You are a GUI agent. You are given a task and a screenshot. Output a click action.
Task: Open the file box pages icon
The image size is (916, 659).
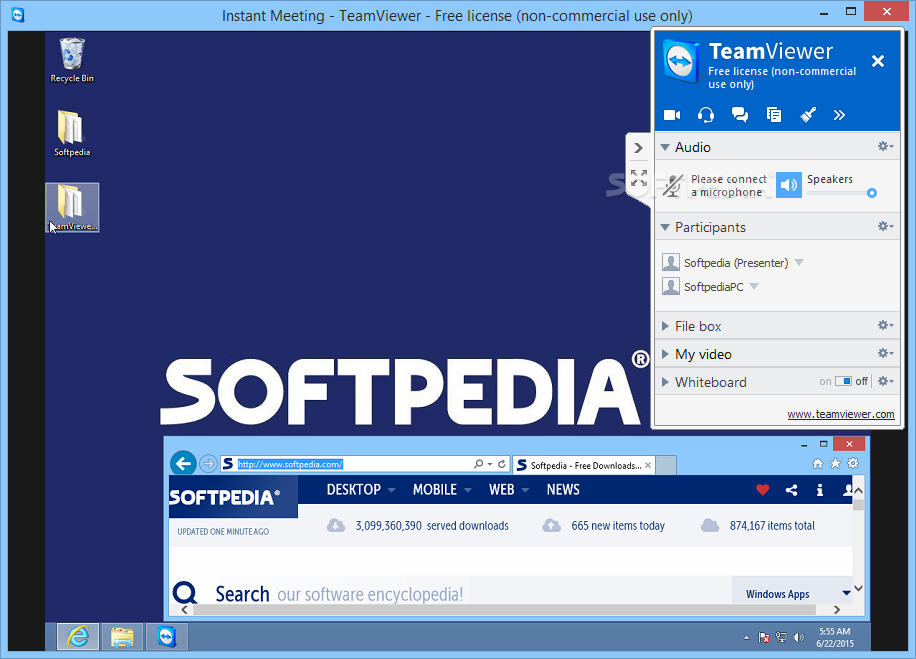(x=773, y=115)
